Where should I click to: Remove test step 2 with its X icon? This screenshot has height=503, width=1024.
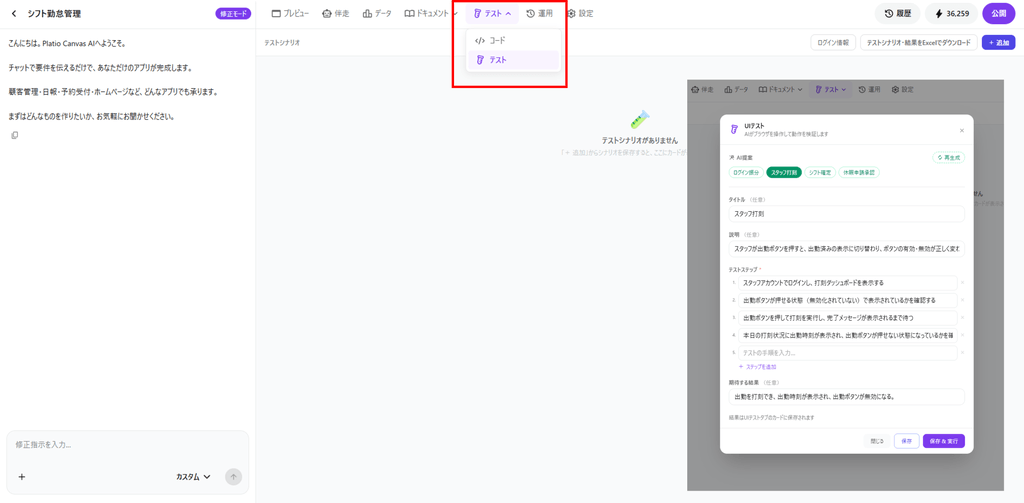(963, 300)
